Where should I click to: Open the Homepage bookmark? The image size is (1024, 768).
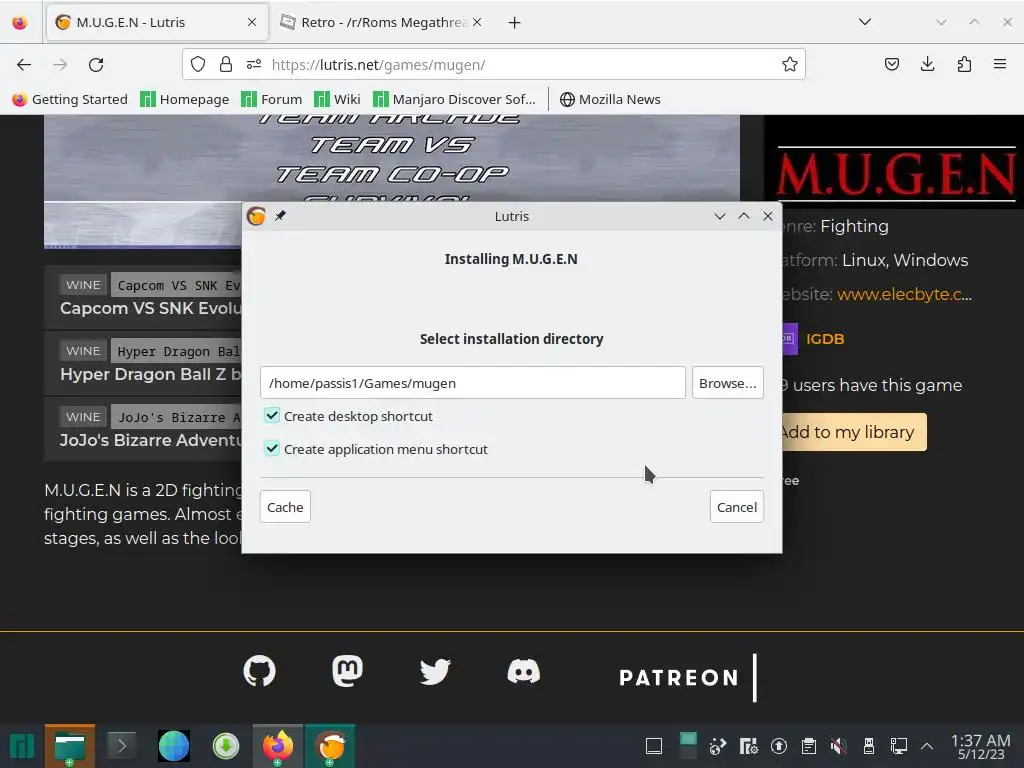[x=185, y=99]
